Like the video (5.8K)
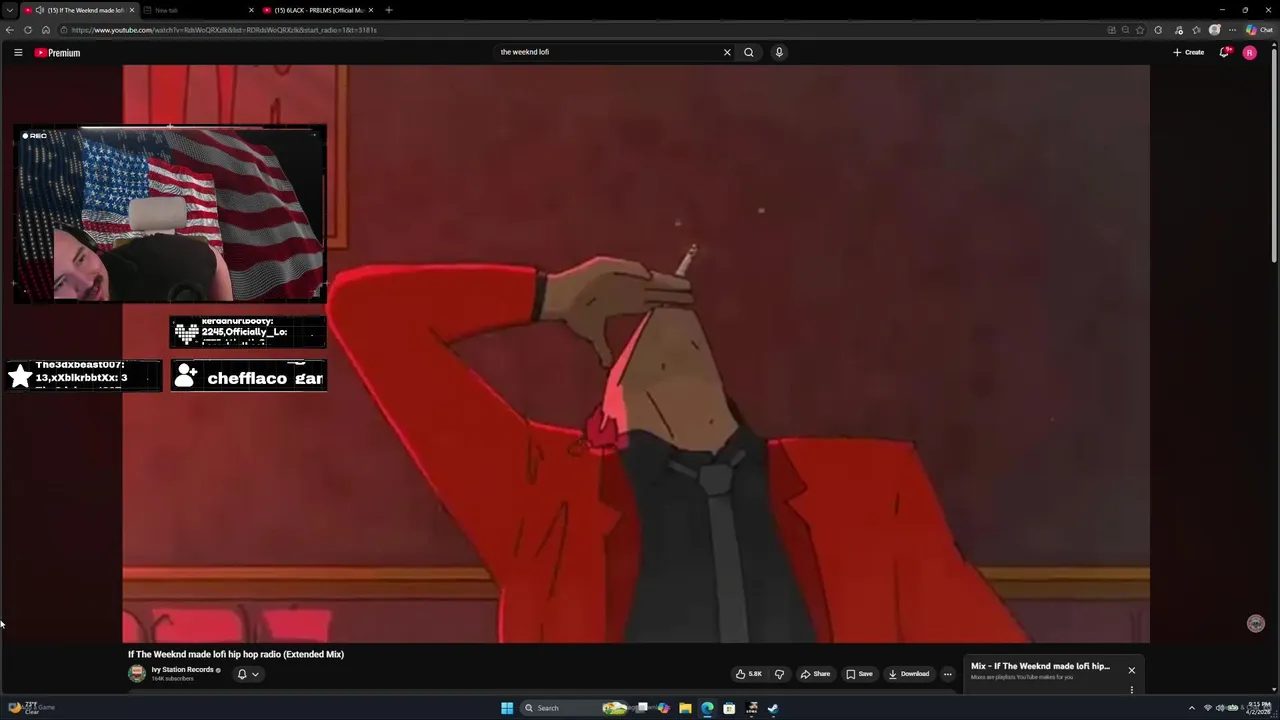This screenshot has height=720, width=1280. pos(749,674)
